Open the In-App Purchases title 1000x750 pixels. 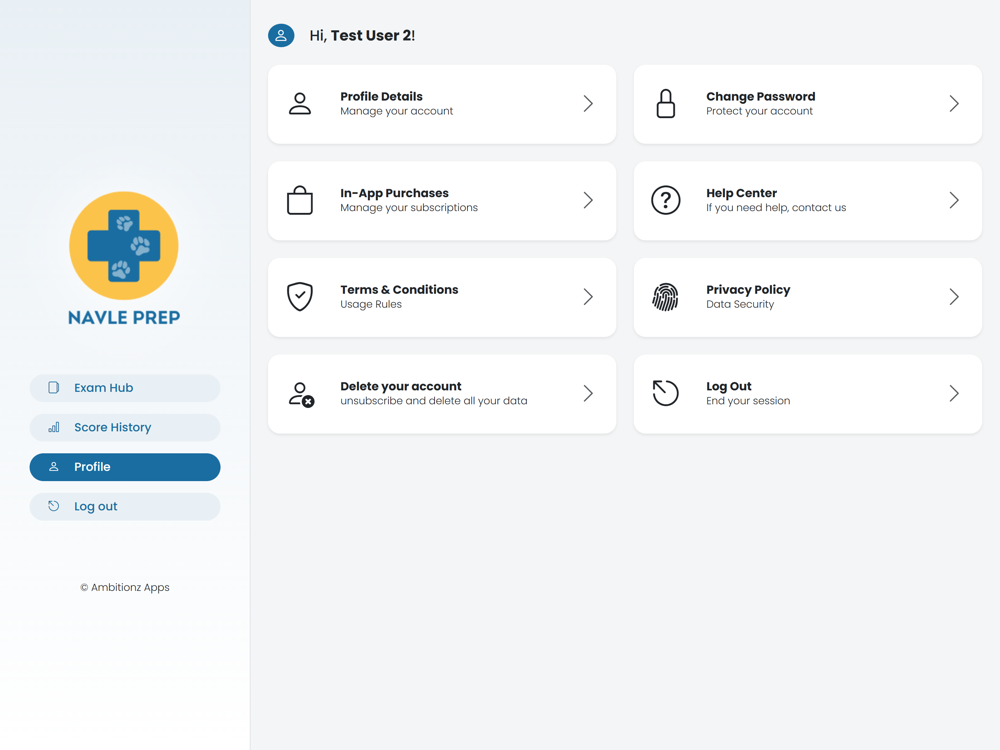click(394, 193)
